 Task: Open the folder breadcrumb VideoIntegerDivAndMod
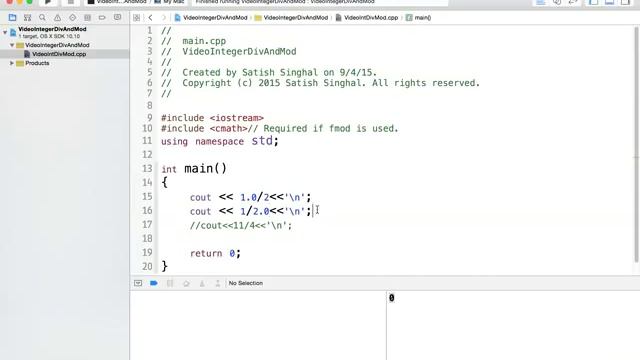pyautogui.click(x=291, y=18)
